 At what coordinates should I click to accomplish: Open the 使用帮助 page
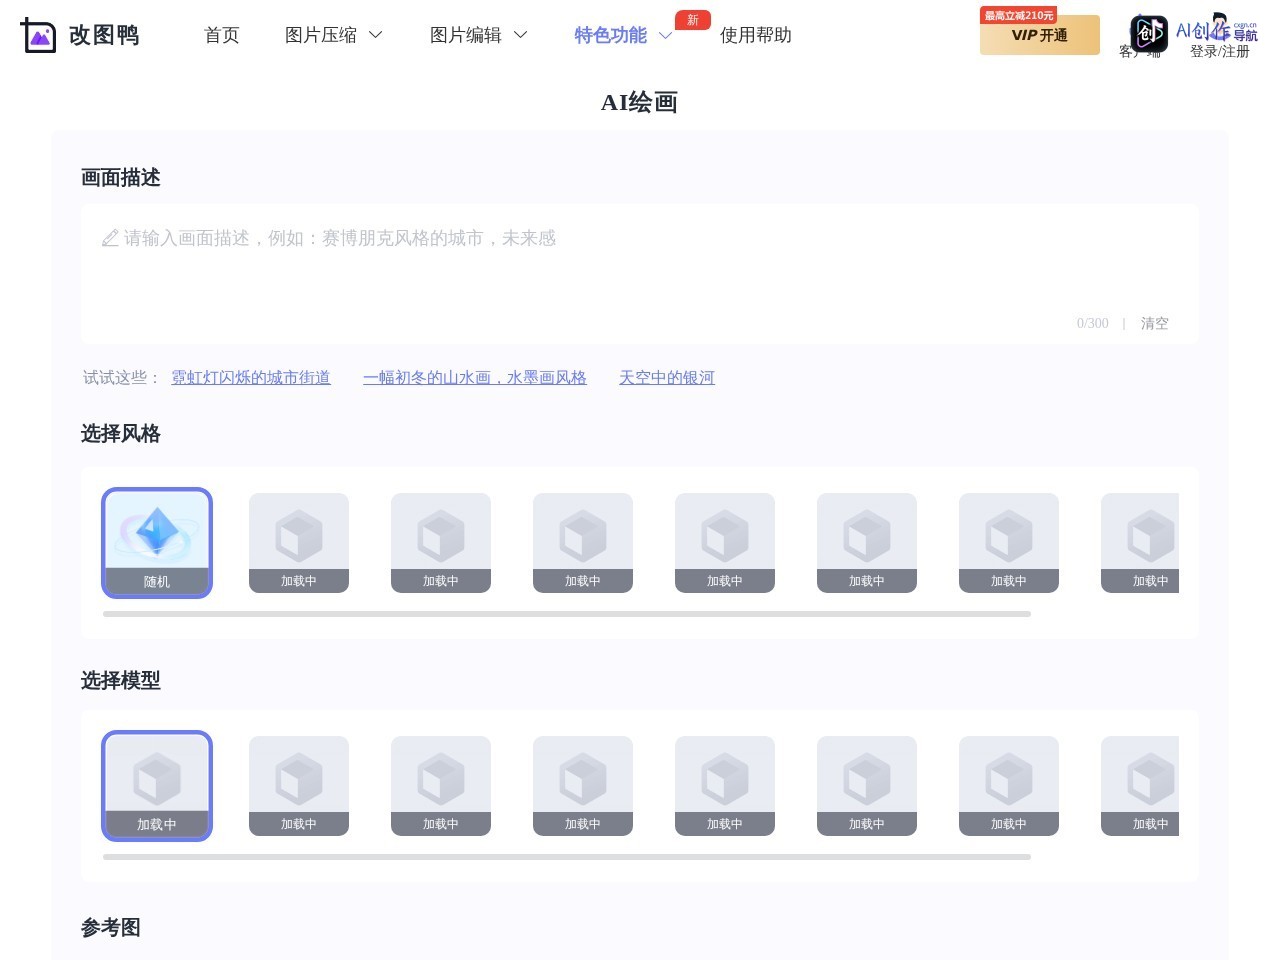coord(756,35)
